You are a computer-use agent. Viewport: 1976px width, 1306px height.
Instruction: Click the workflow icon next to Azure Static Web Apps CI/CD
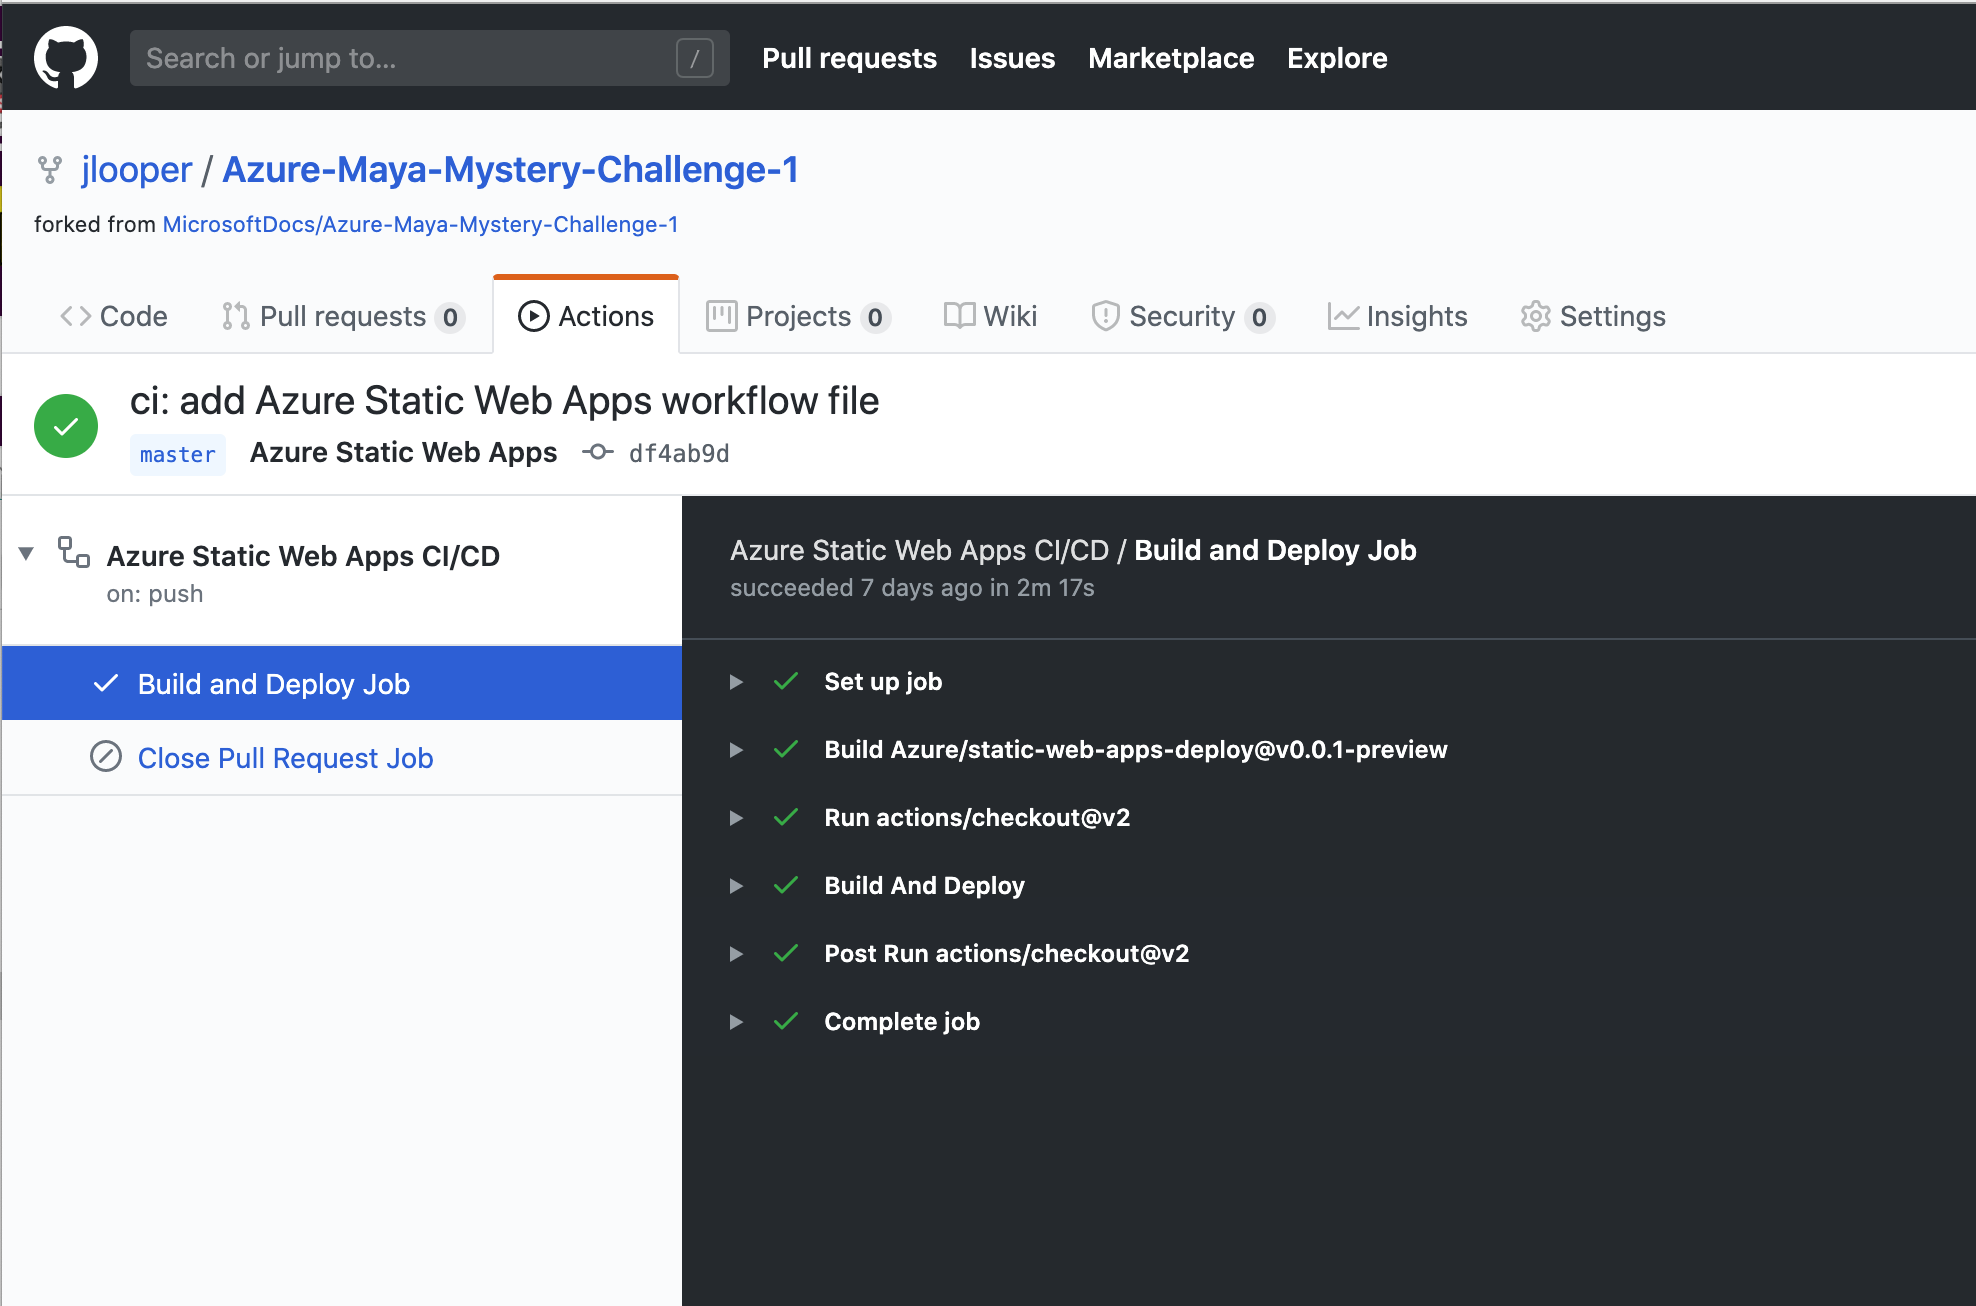tap(74, 552)
